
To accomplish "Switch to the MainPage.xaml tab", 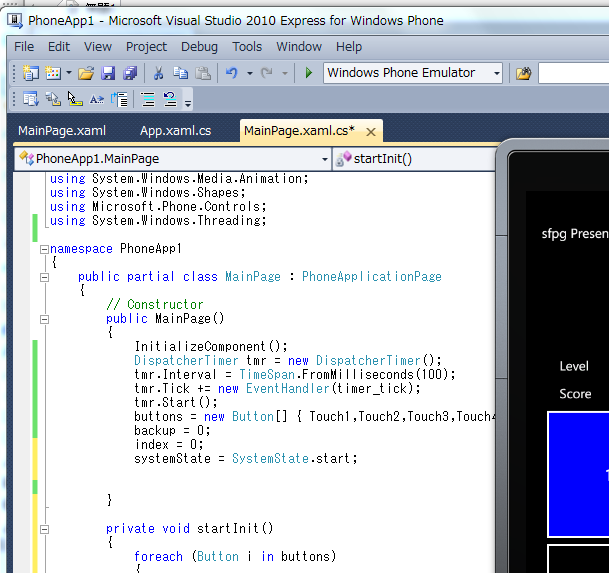I will coord(62,130).
